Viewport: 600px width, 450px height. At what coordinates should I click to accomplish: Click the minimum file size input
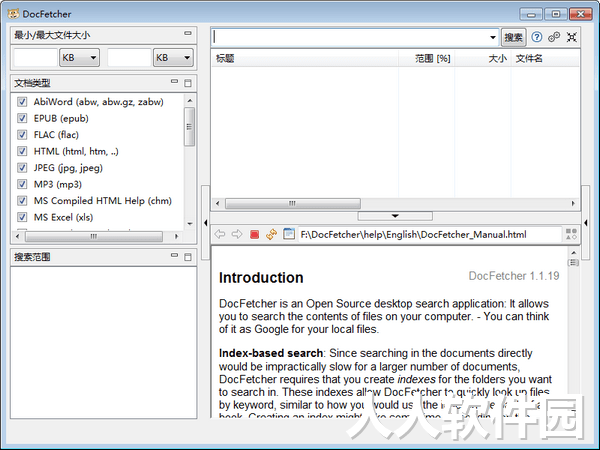coord(36,57)
